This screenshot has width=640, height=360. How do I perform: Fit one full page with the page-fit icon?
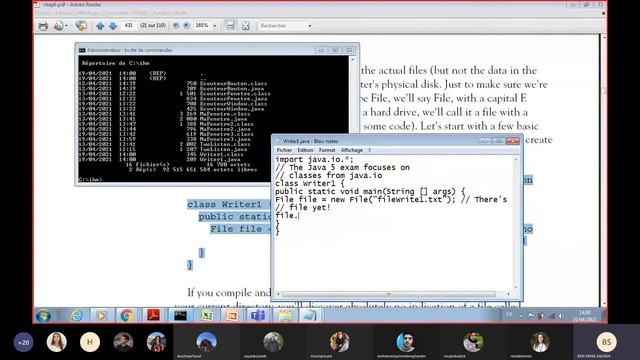(246, 26)
